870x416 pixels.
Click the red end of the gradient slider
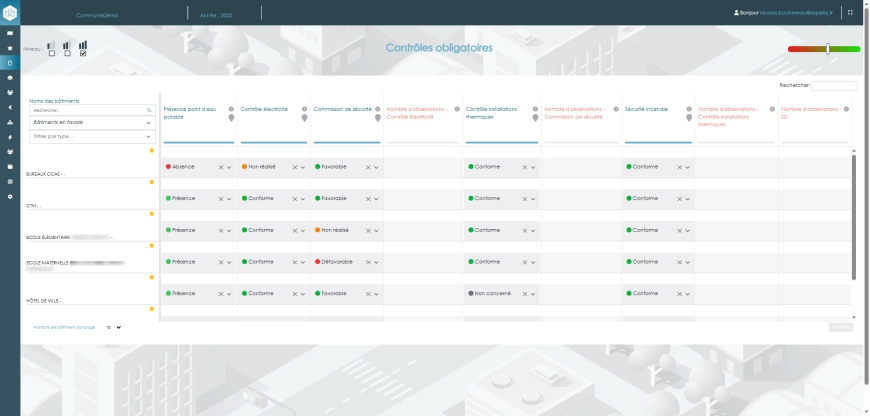pos(792,49)
